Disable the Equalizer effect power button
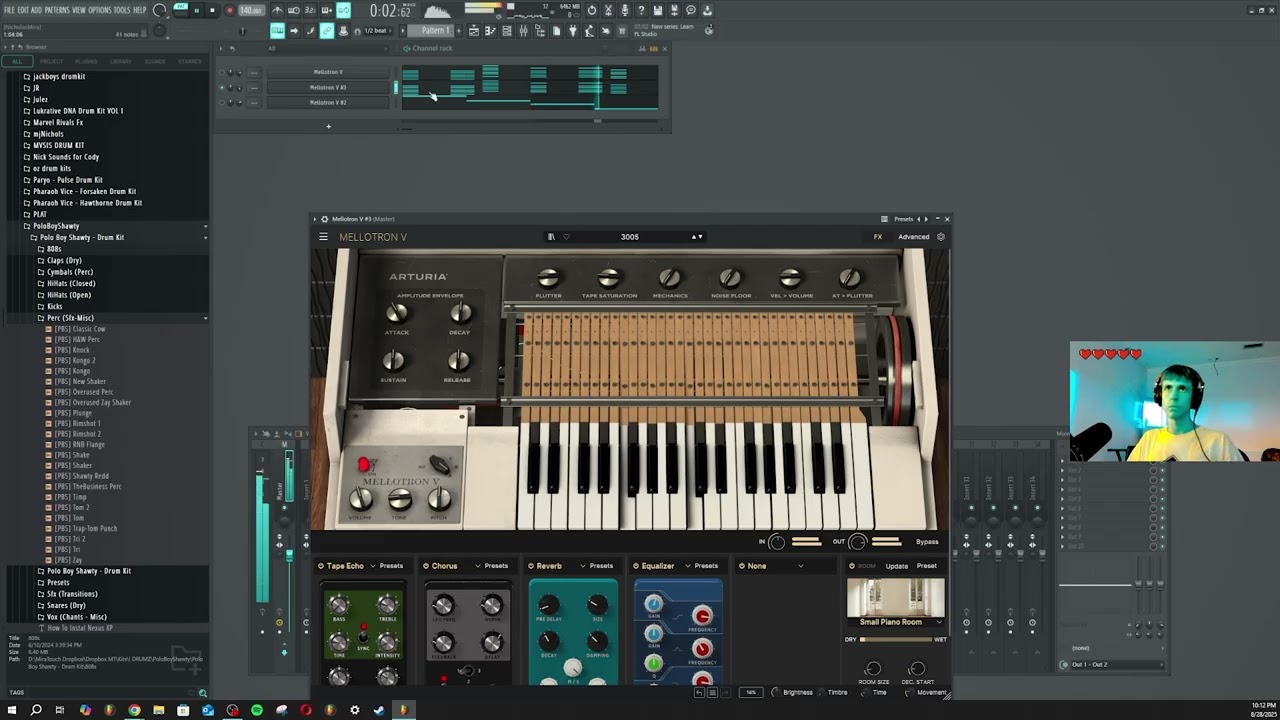This screenshot has height=720, width=1280. point(636,566)
